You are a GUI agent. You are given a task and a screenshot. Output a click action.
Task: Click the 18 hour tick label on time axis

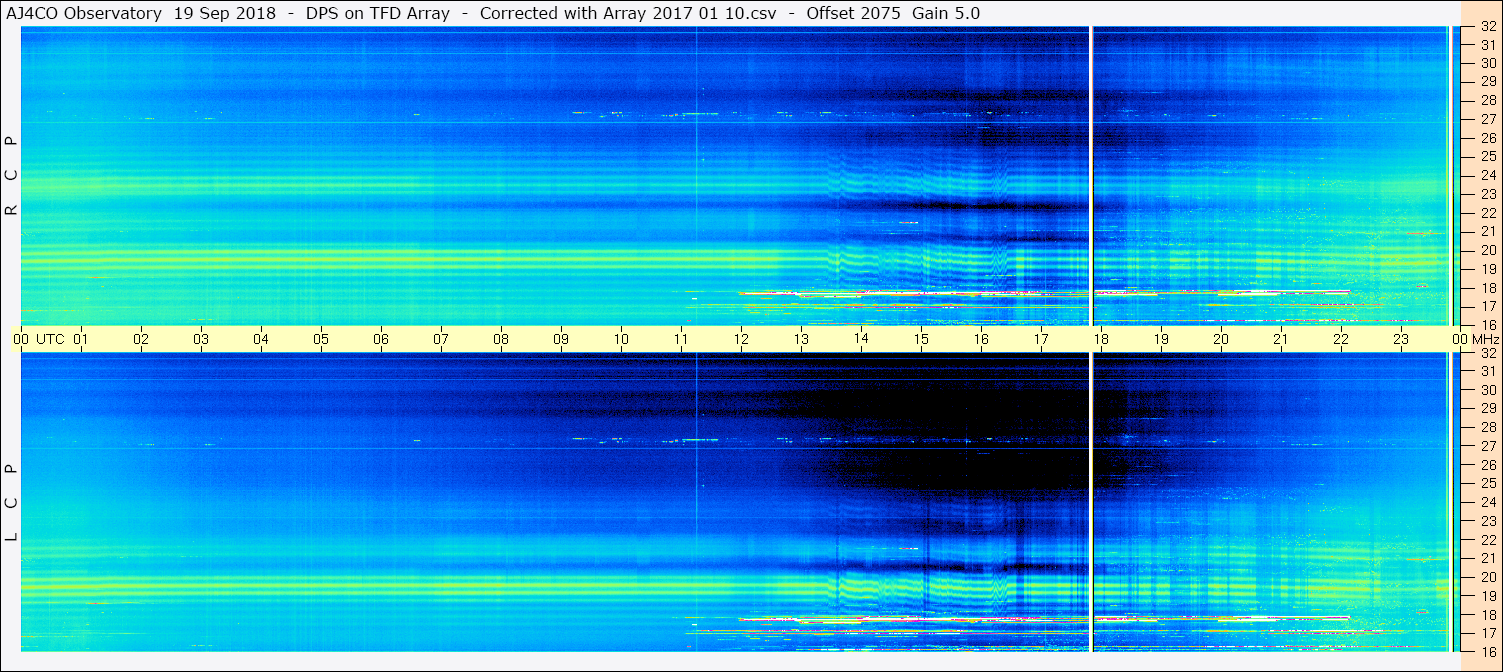tap(1101, 339)
